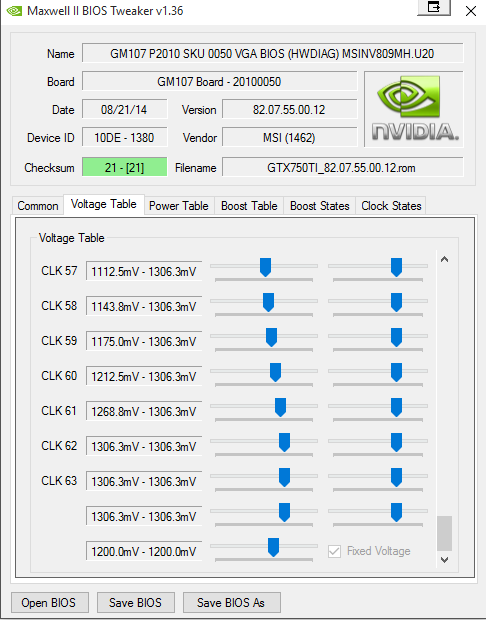
Task: Click the CLK 60 voltage field 1212.5mV
Action: pyautogui.click(x=144, y=376)
